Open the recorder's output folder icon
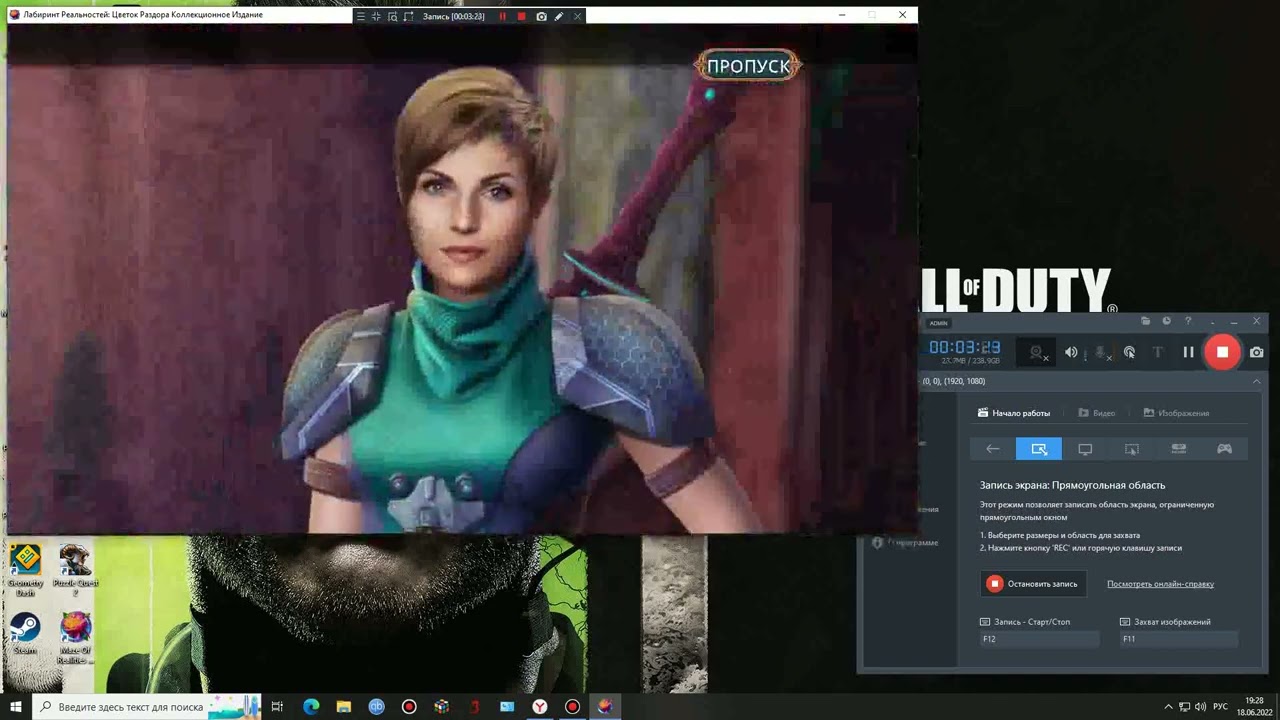1280x720 pixels. point(1146,321)
